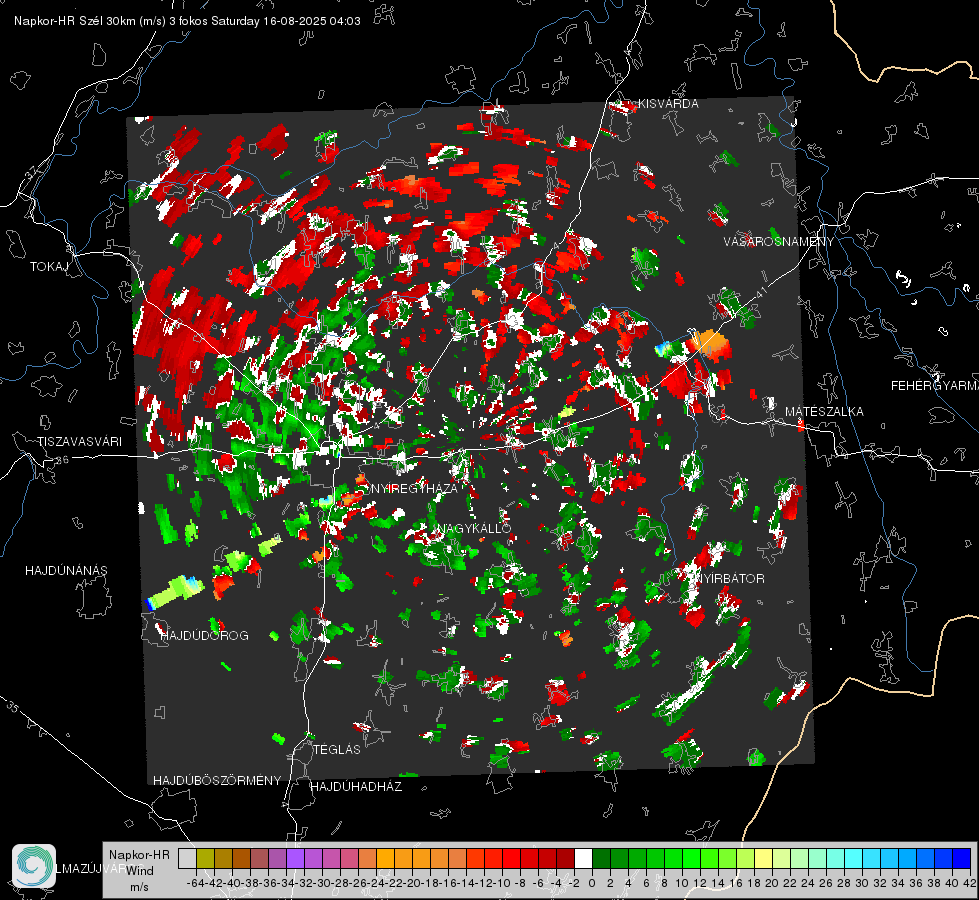Click the swirl logo icon in the corner
979x900 pixels.
(34, 866)
